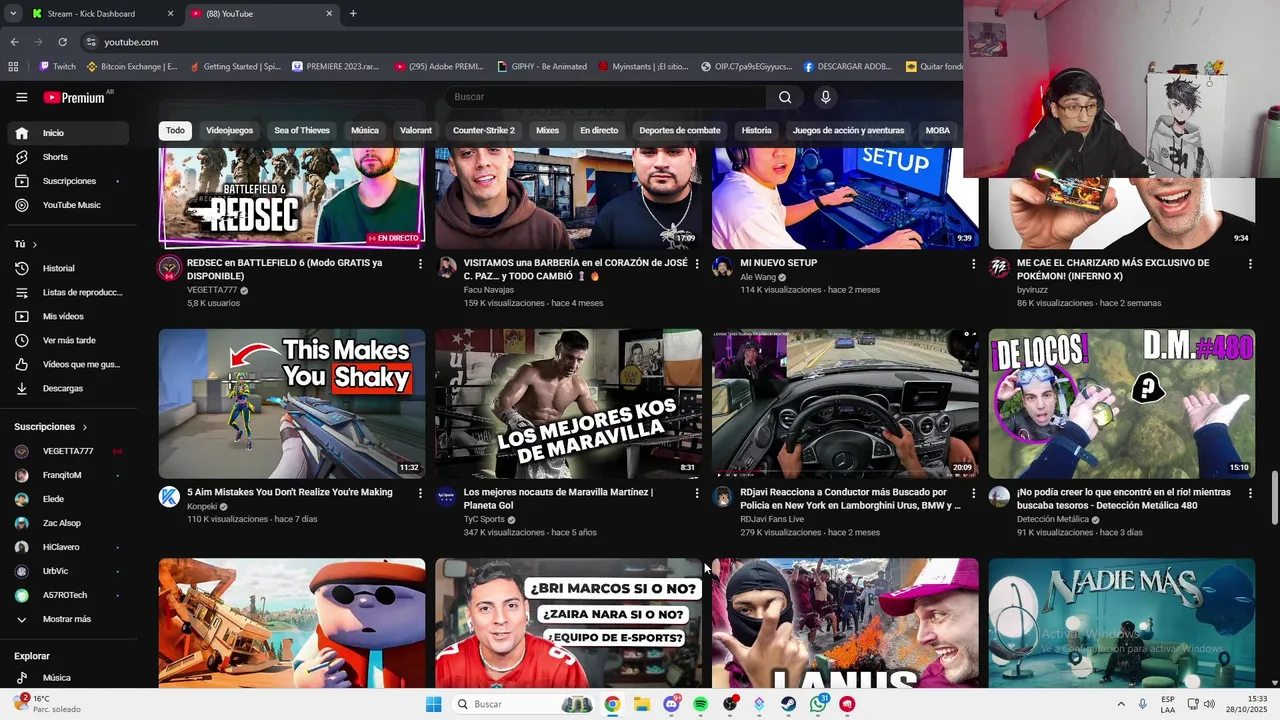Open HiClavero subscription channel
The image size is (1280, 720).
point(68,547)
